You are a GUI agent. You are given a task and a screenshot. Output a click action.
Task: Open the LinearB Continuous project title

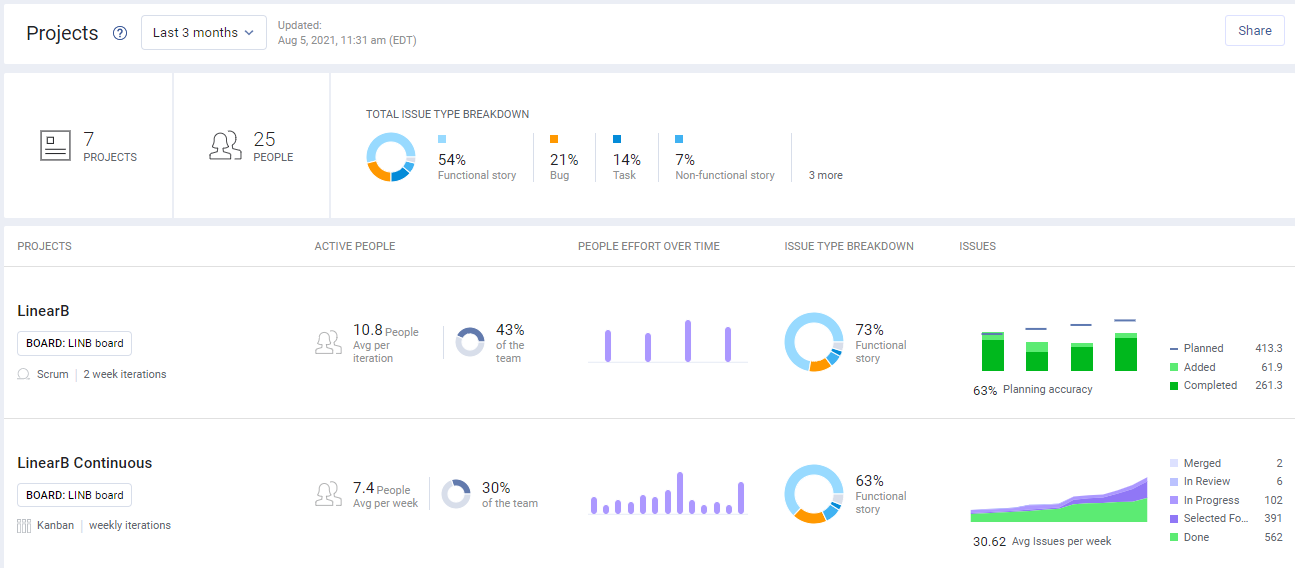85,463
